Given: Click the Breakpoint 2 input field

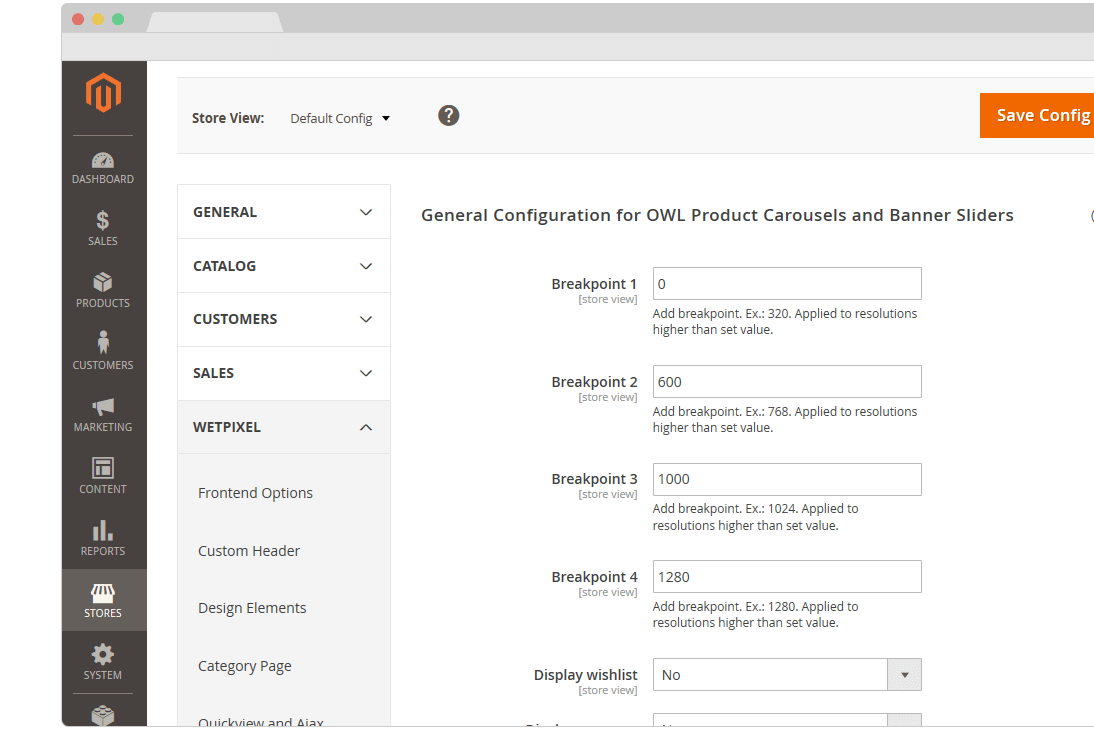Looking at the screenshot, I should coord(787,382).
